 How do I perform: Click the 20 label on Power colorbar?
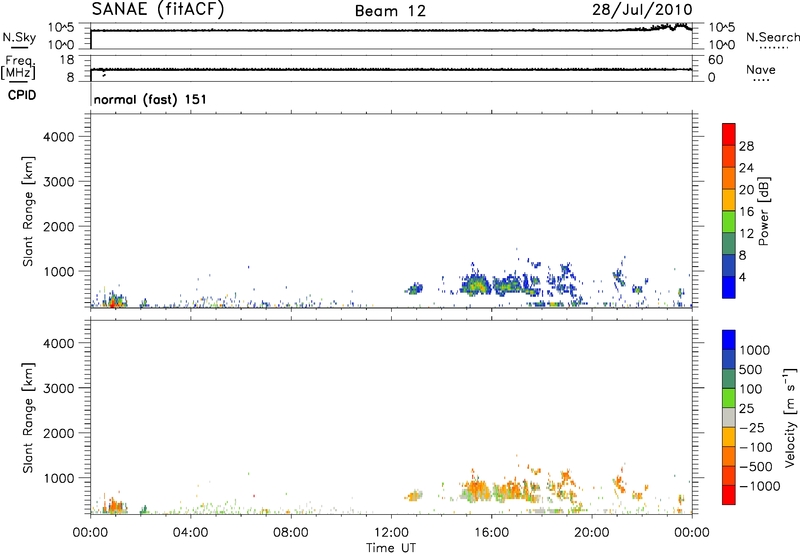(746, 190)
